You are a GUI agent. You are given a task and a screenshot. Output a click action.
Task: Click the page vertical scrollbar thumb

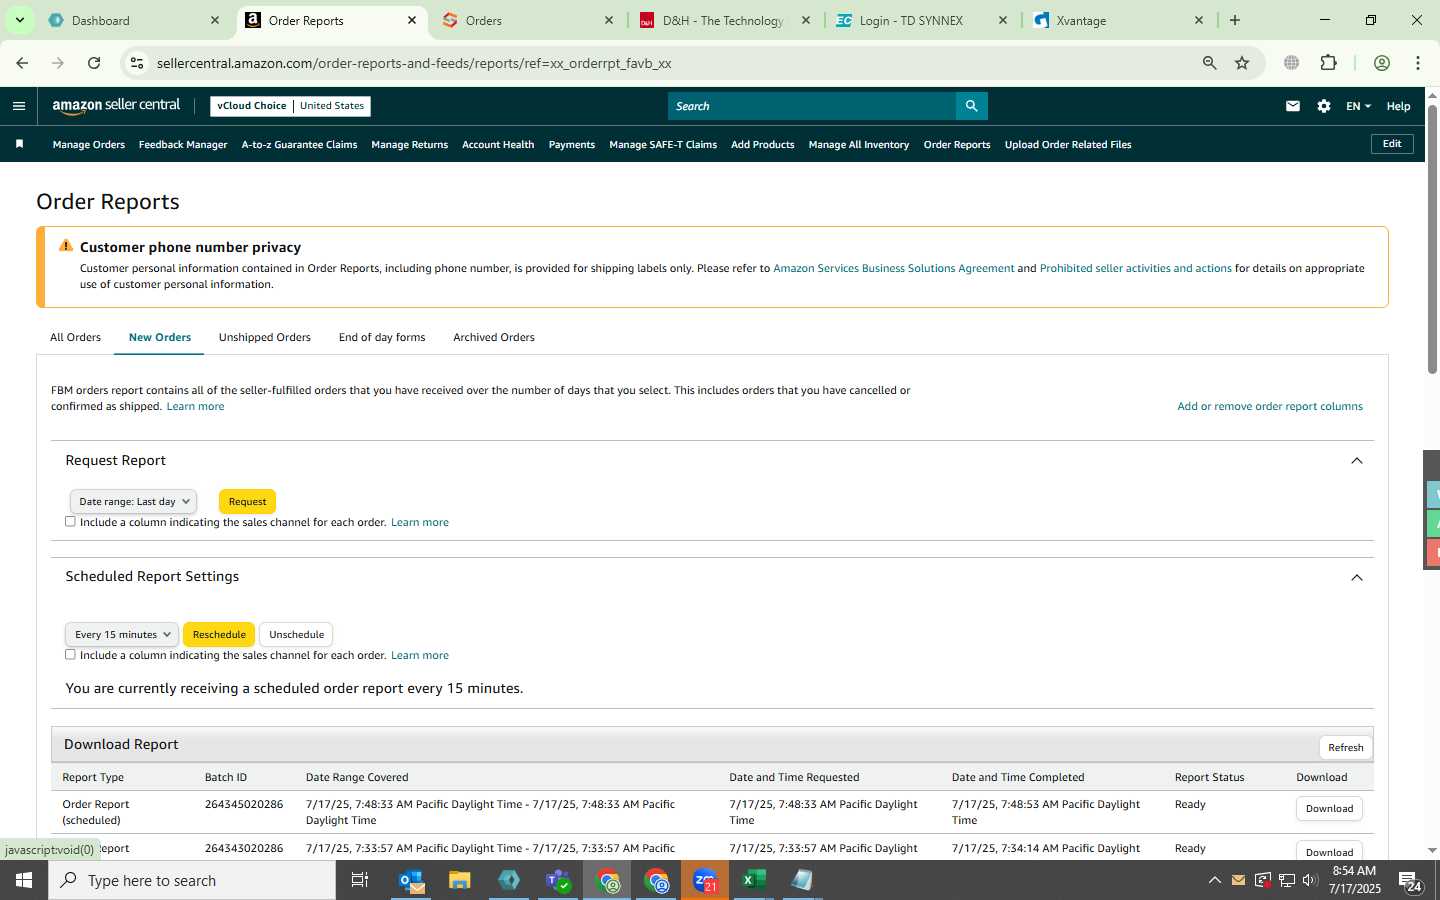(1432, 238)
